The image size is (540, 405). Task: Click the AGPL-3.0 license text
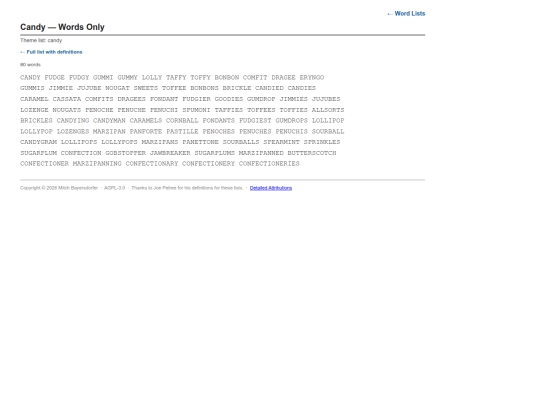[114, 188]
